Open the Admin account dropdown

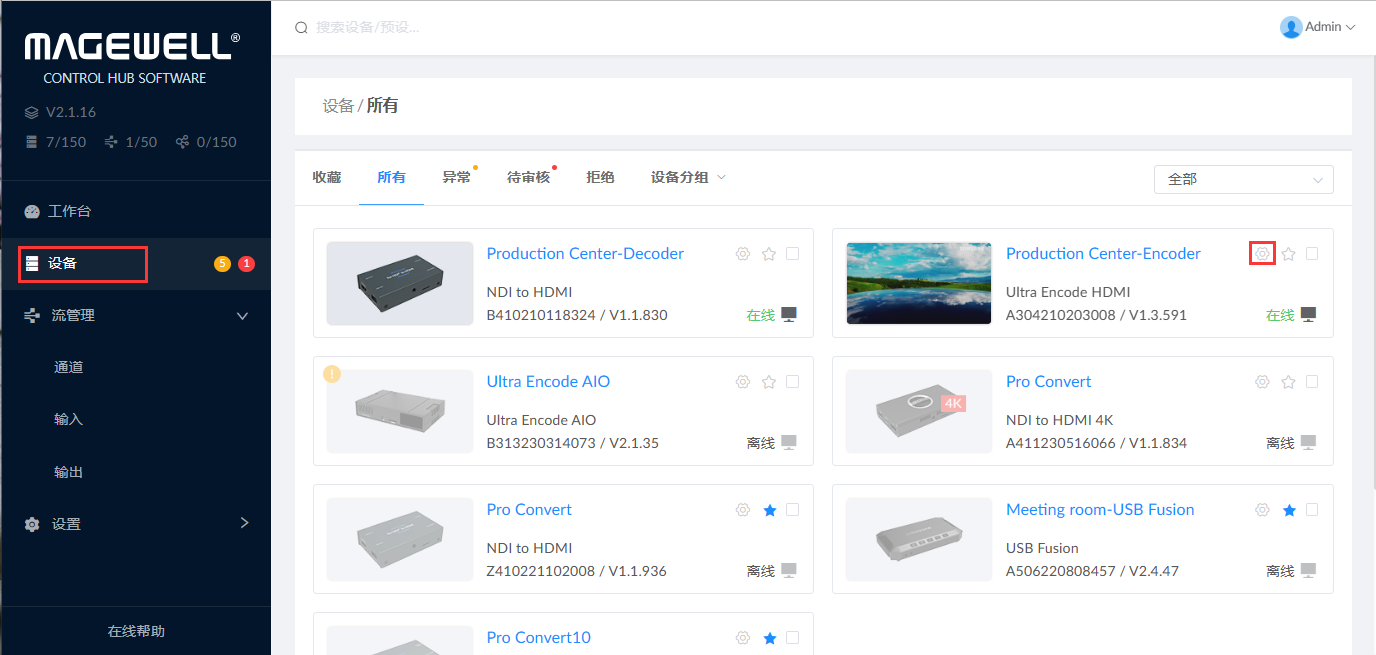coord(1318,28)
